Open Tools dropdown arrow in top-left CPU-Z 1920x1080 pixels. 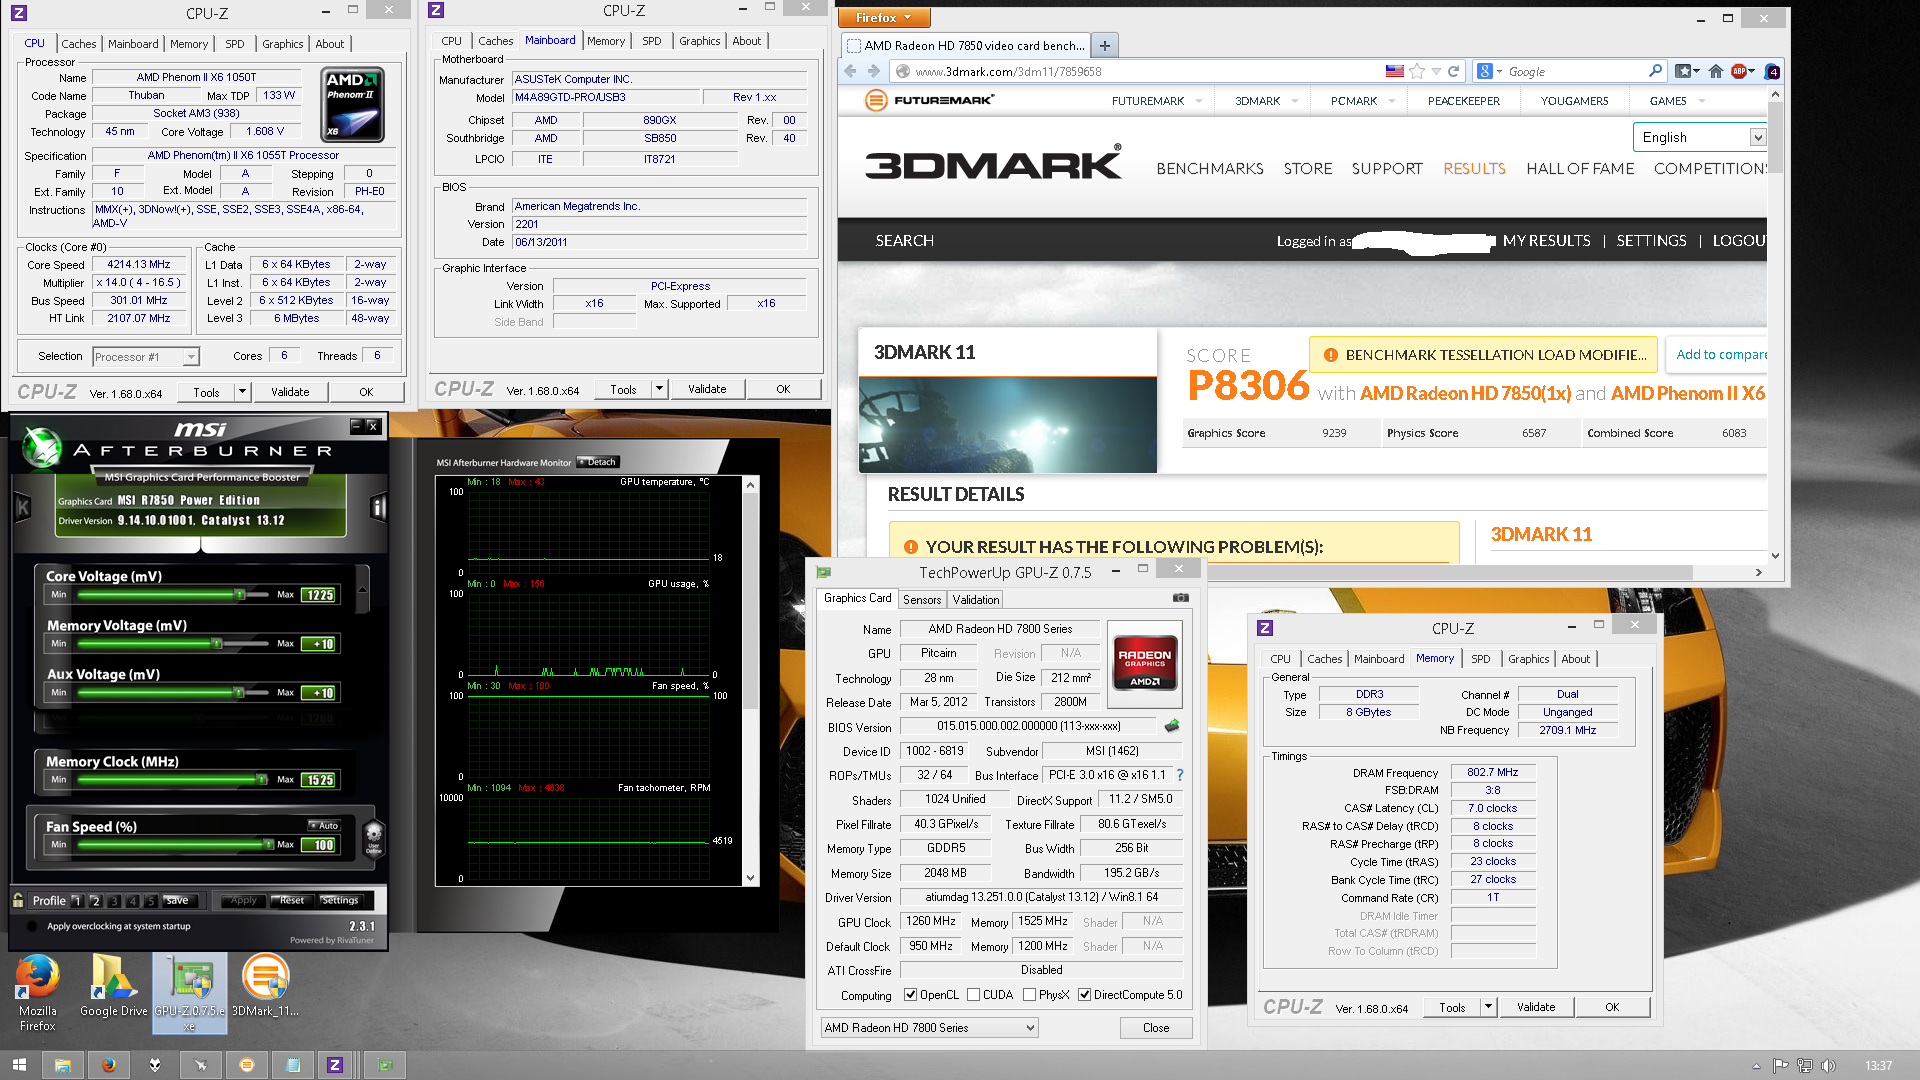pyautogui.click(x=242, y=392)
